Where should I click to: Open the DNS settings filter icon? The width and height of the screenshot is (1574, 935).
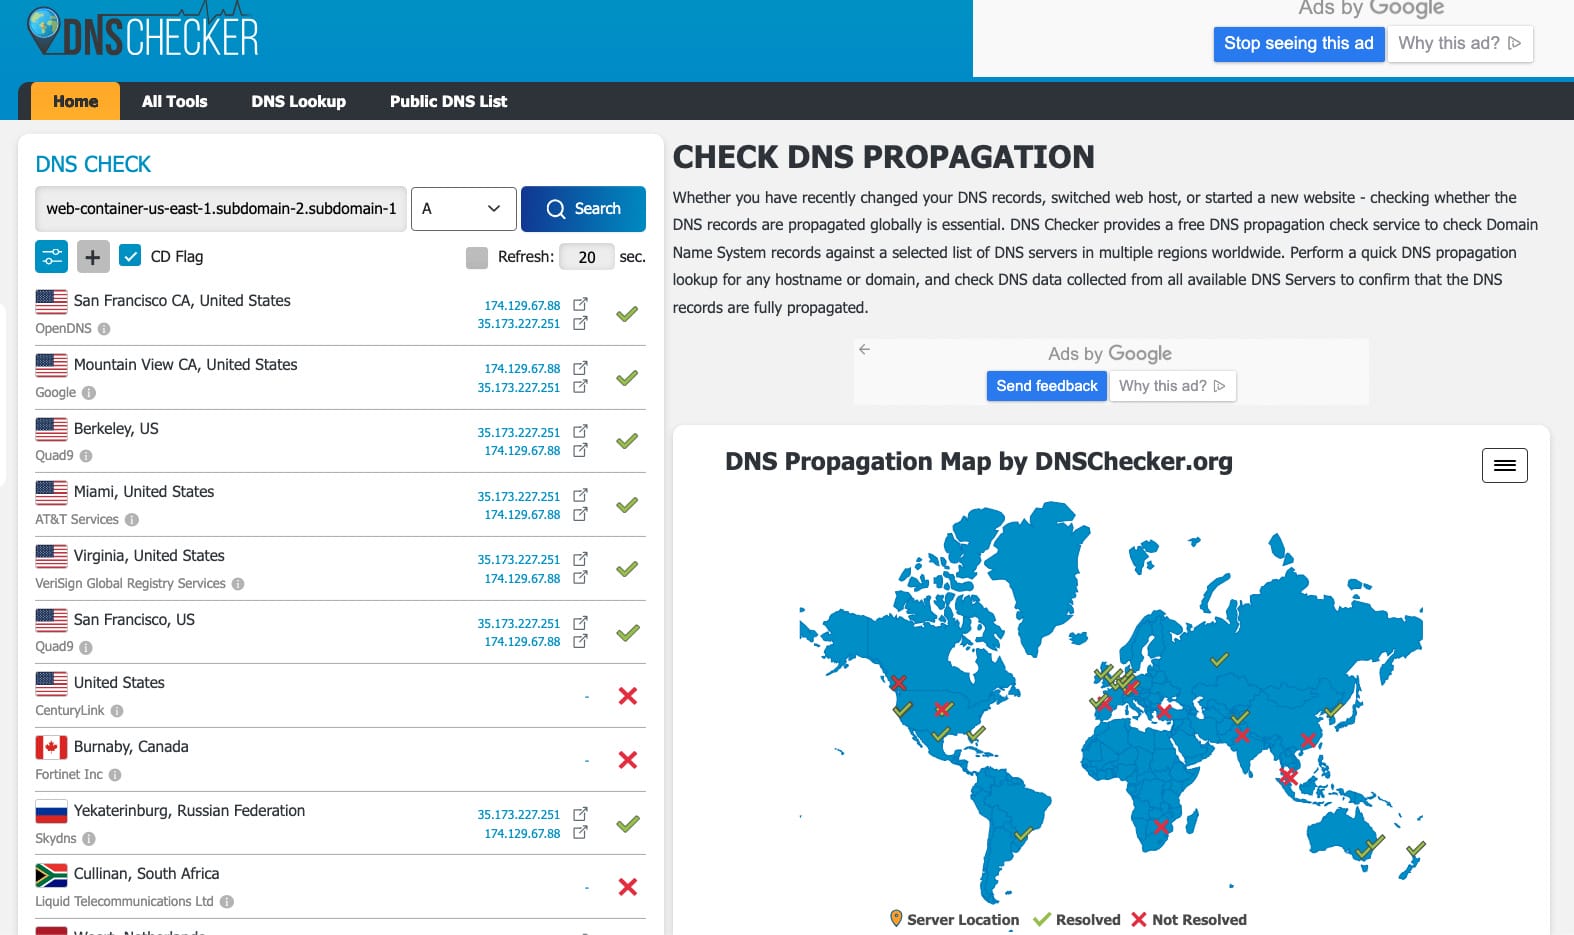(x=52, y=257)
